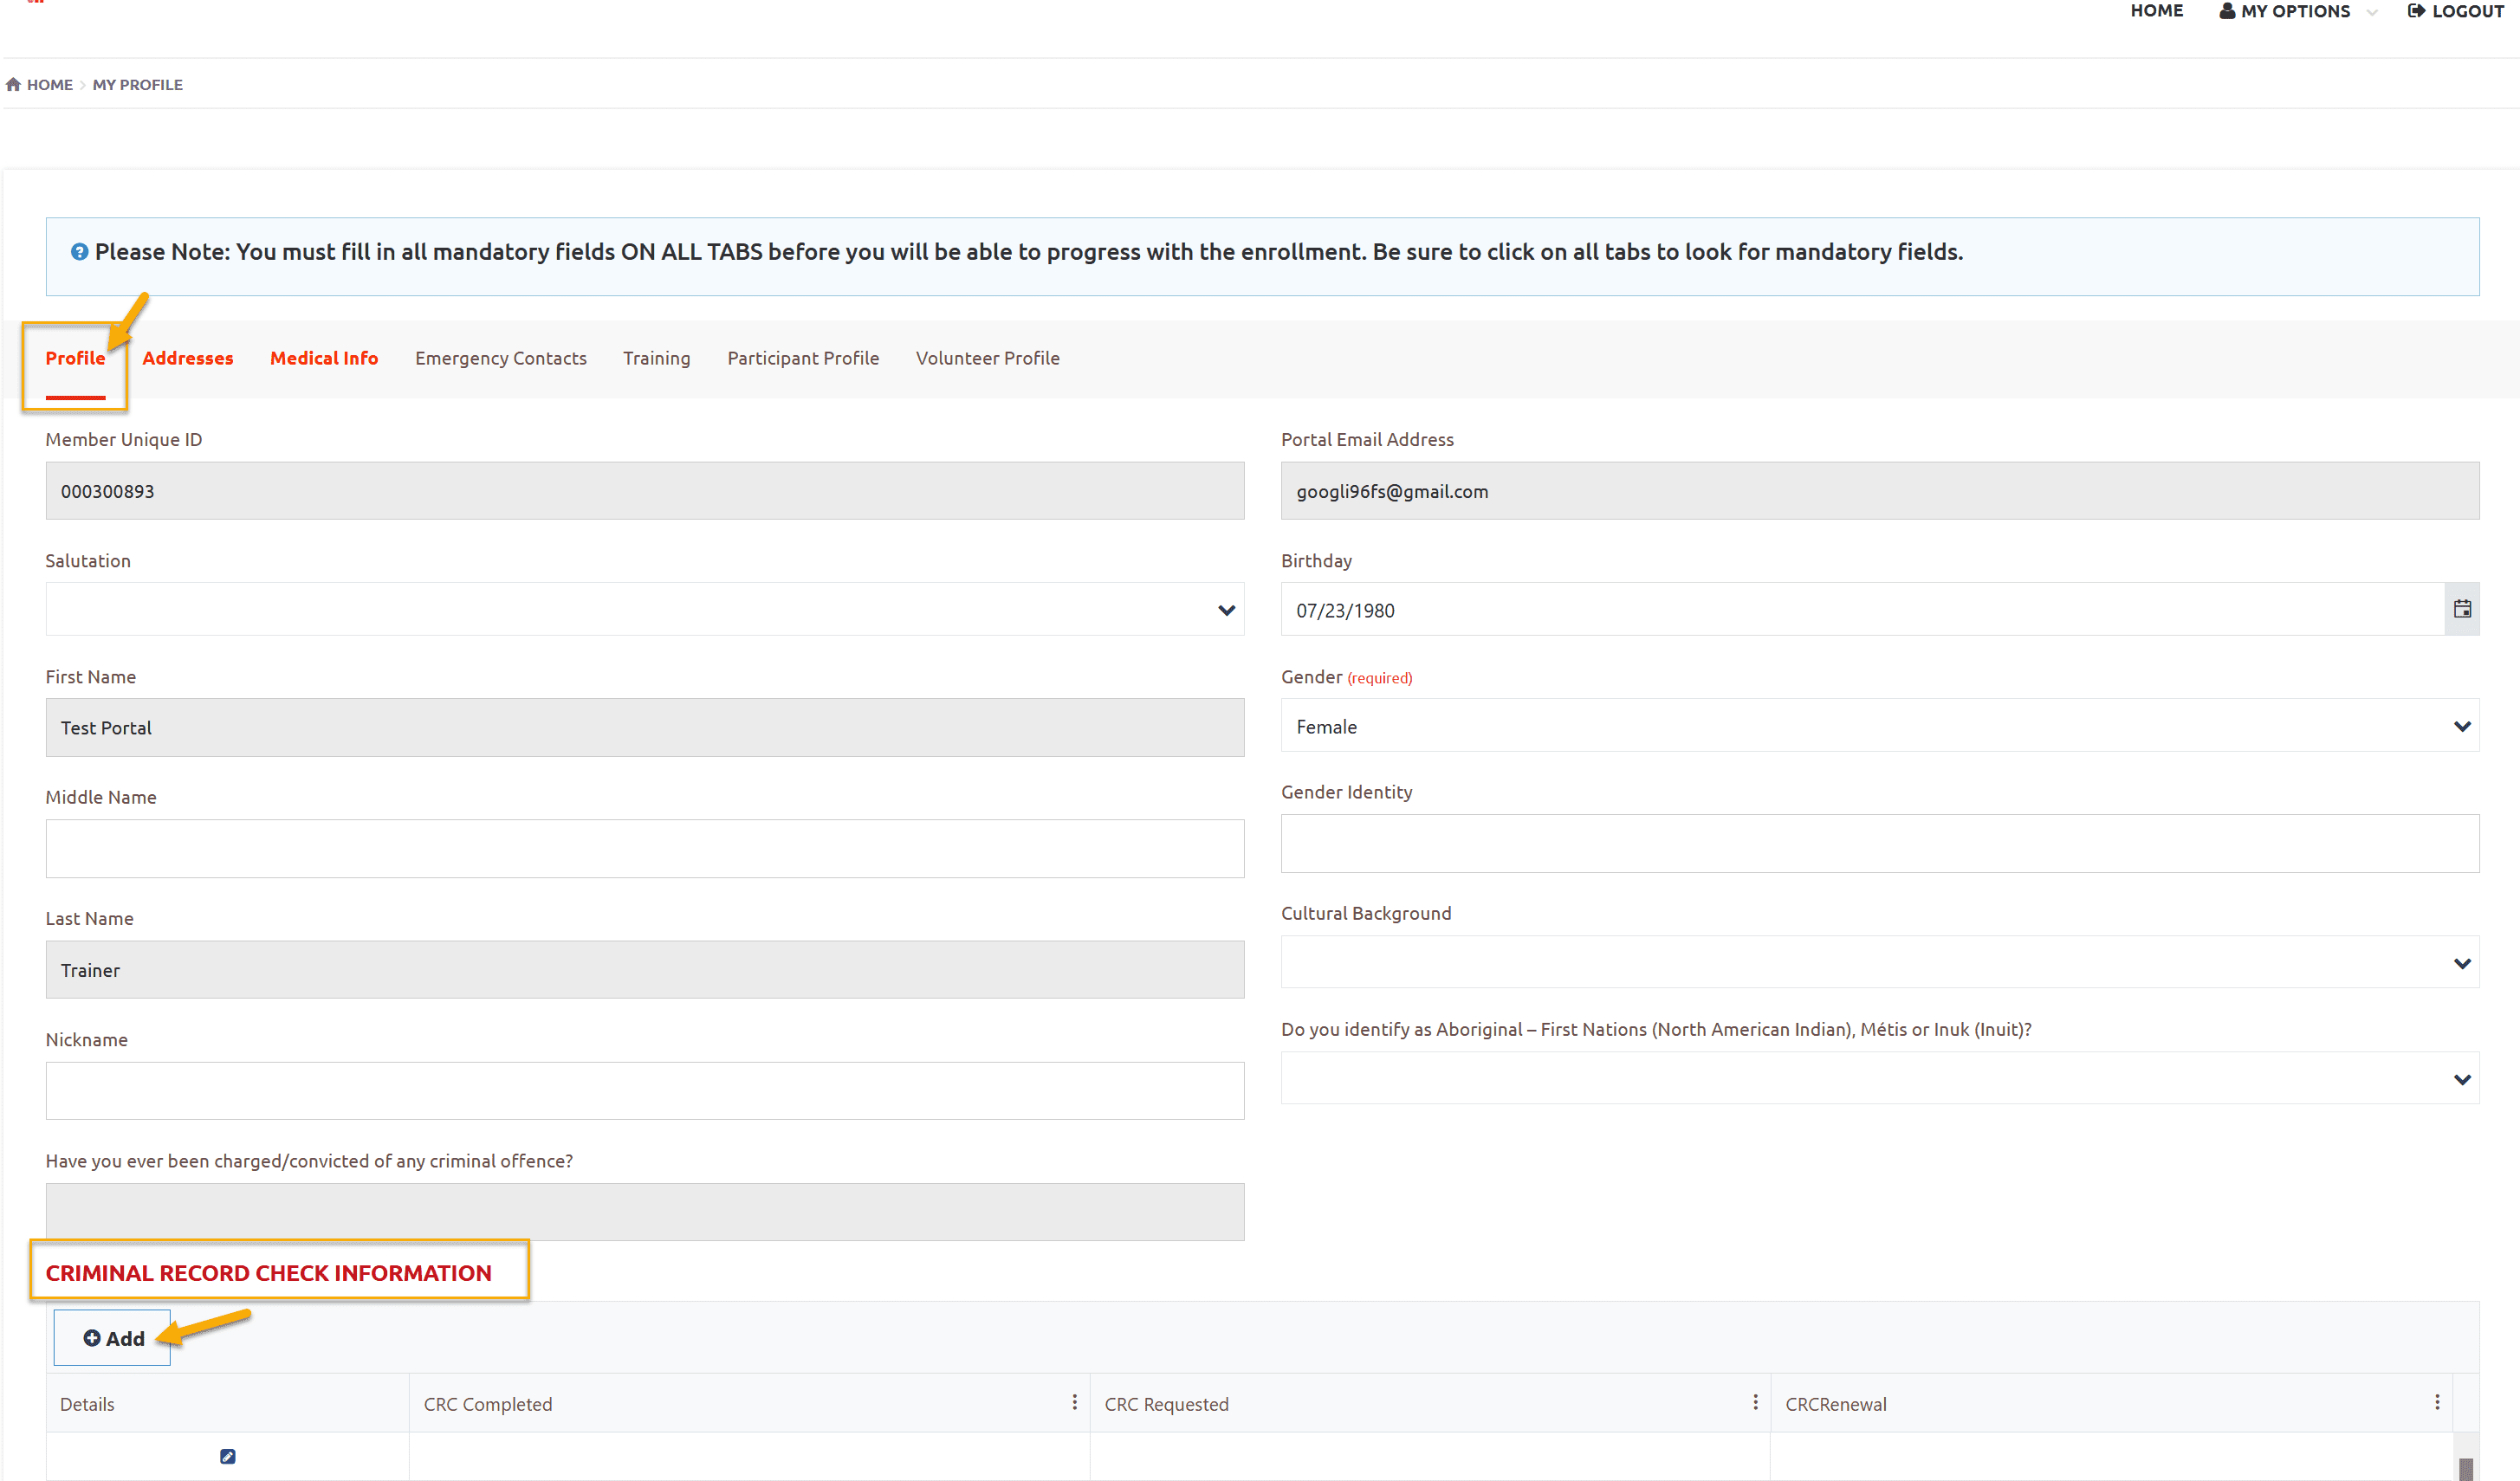The width and height of the screenshot is (2520, 1481).
Task: Switch to the Addresses tab
Action: [188, 358]
